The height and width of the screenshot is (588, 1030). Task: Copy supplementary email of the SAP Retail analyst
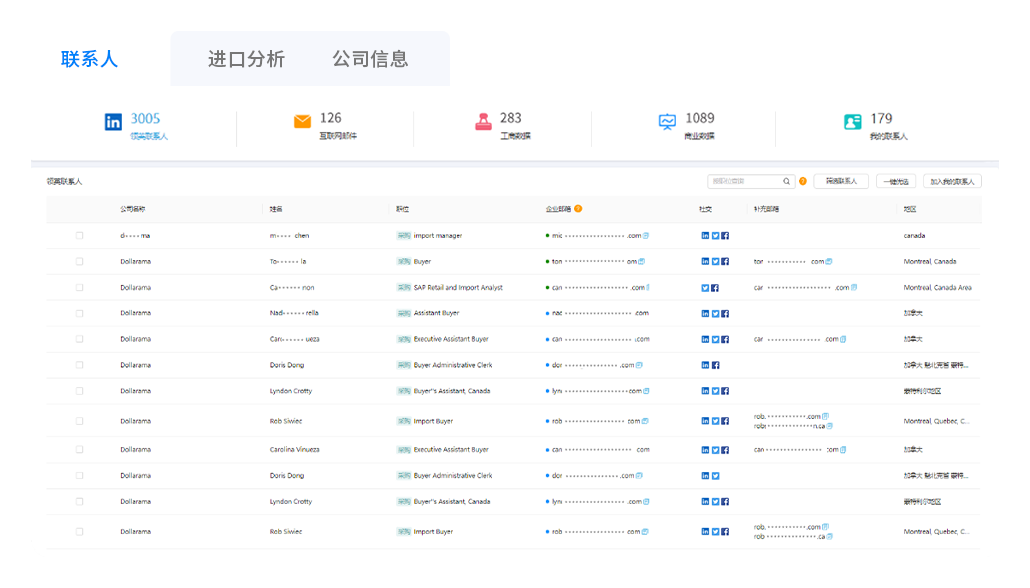[854, 287]
